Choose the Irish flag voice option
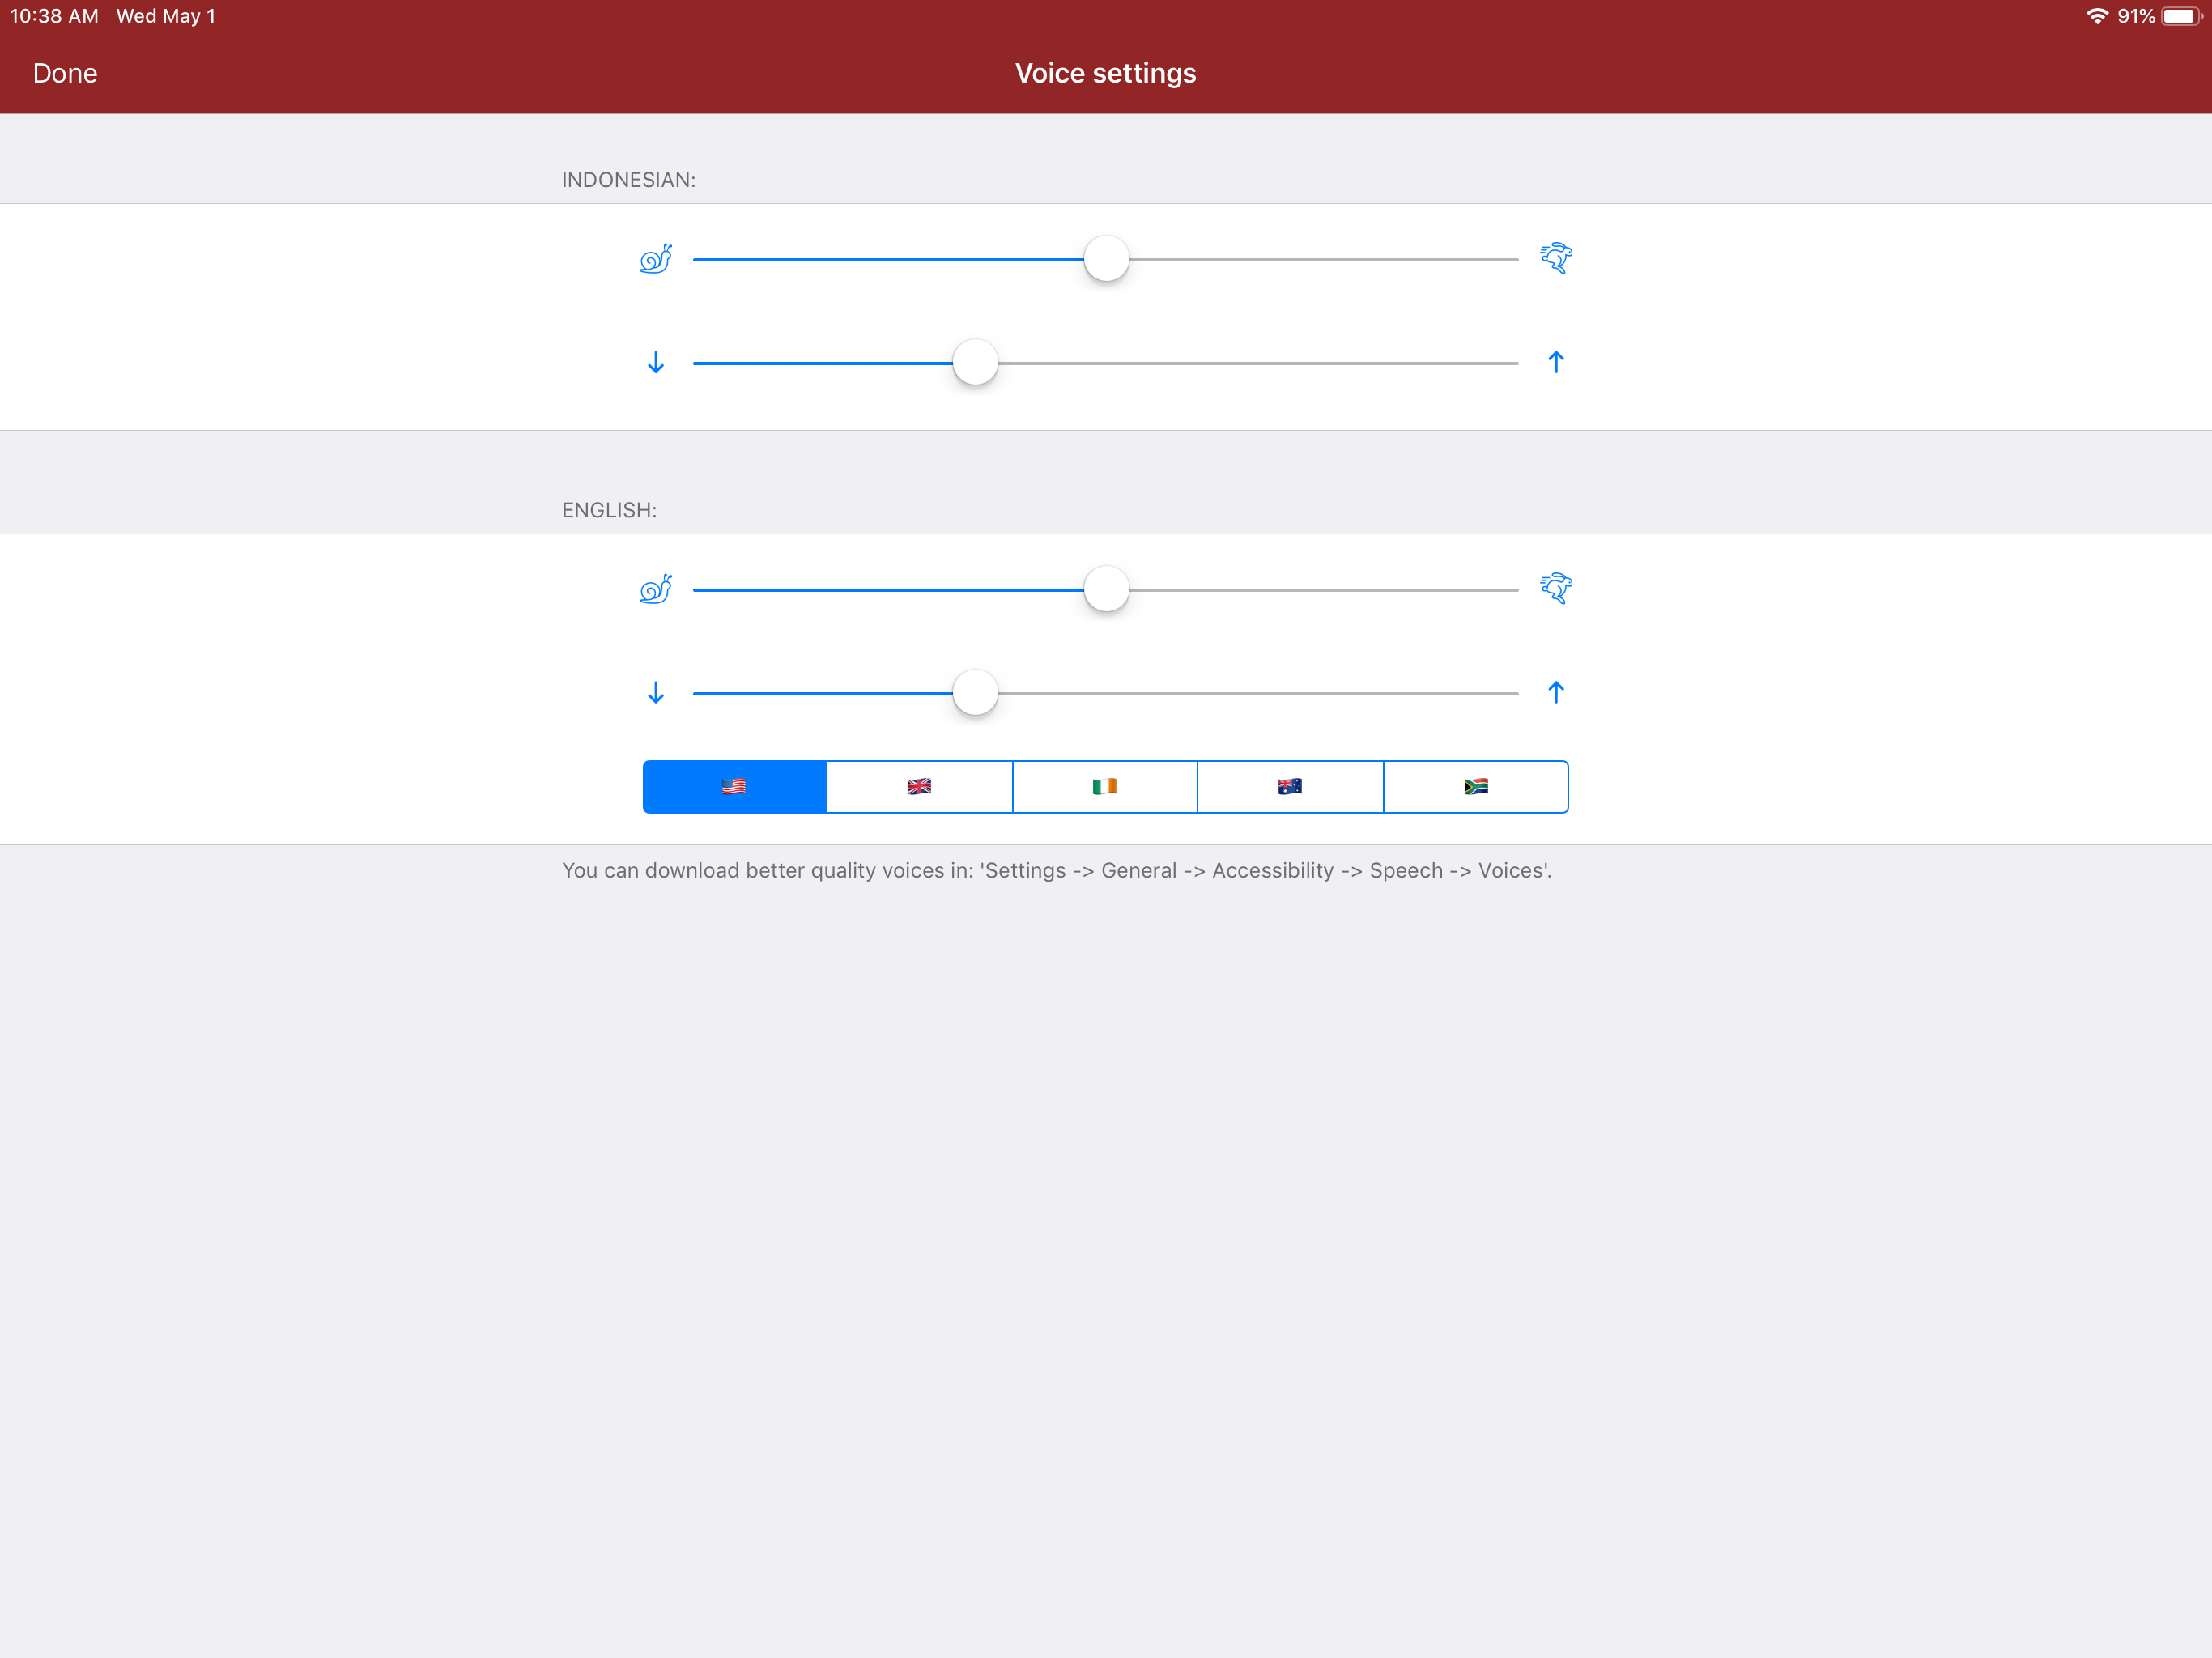 (1105, 787)
